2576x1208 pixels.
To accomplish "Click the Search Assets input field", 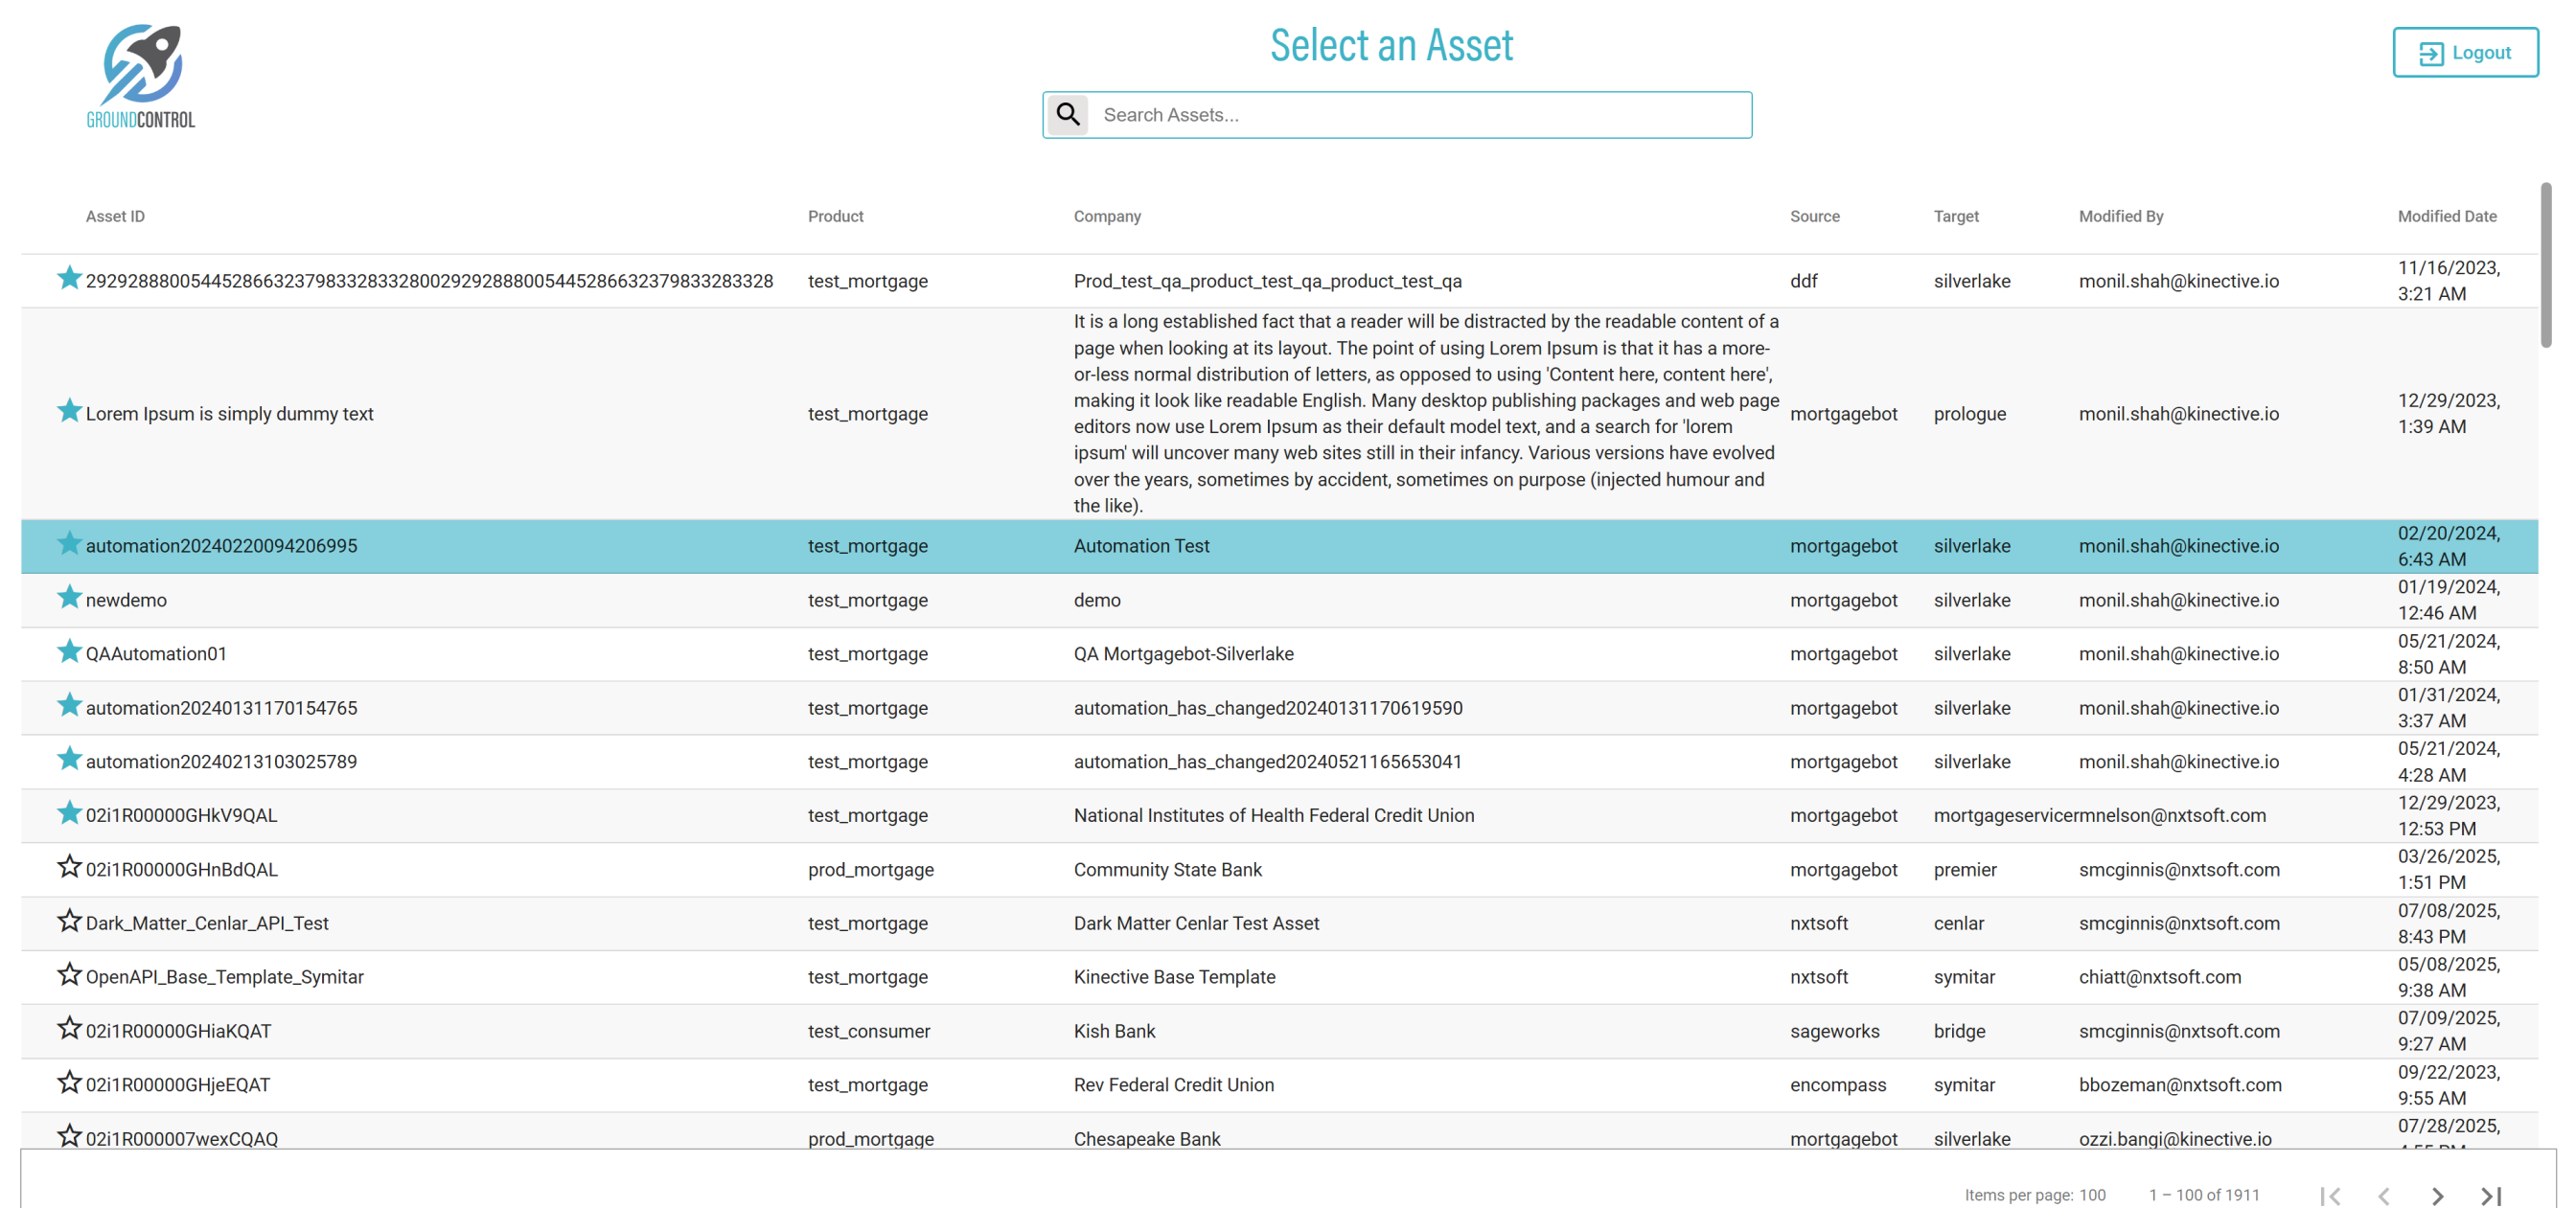I will pyautogui.click(x=1418, y=115).
